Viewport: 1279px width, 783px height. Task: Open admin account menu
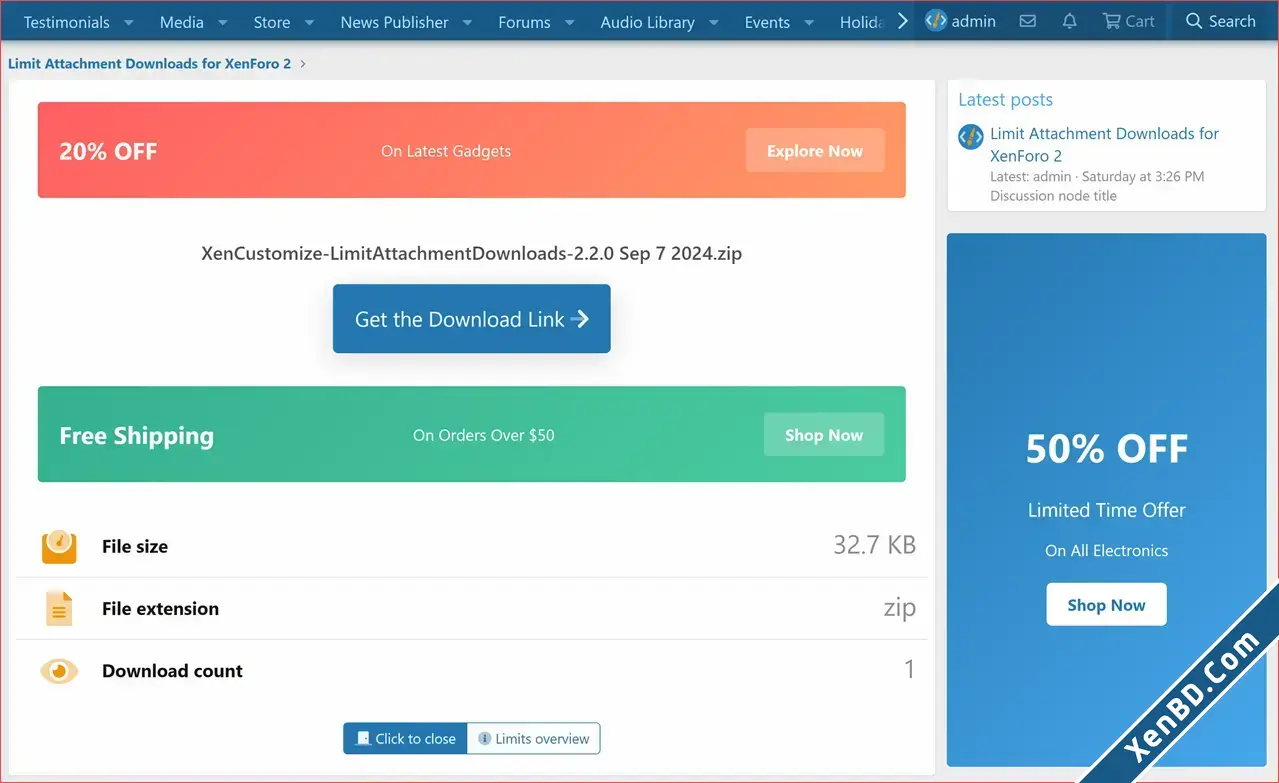coord(960,21)
